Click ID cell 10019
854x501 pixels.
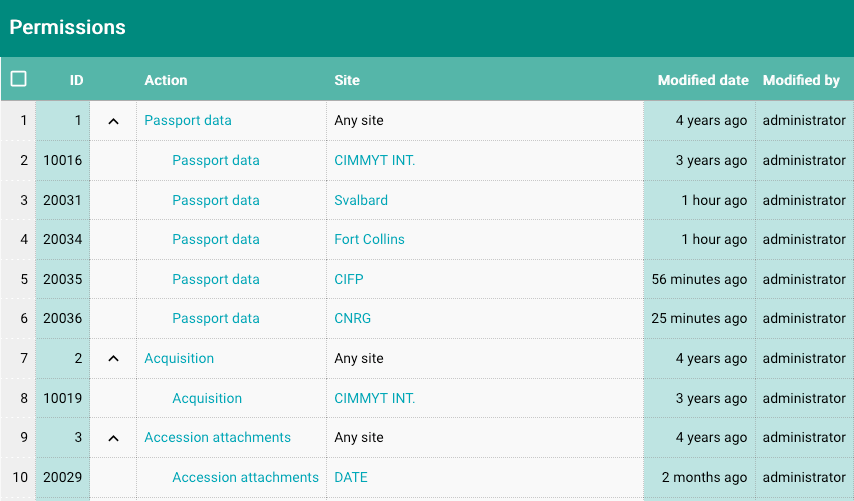[x=63, y=398]
